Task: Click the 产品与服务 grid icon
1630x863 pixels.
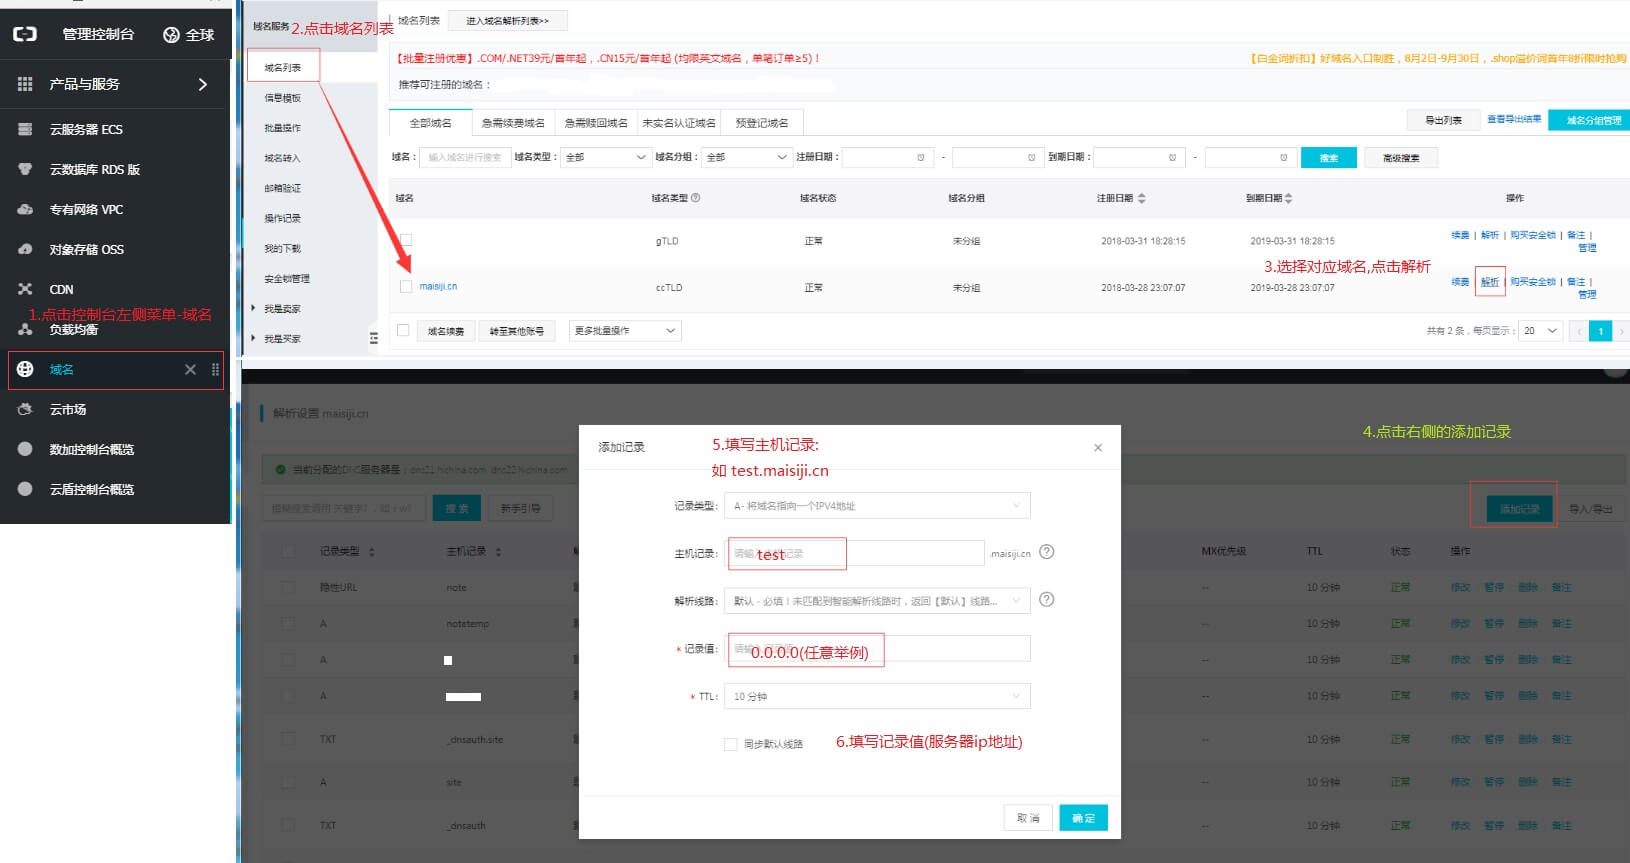Action: [x=25, y=84]
